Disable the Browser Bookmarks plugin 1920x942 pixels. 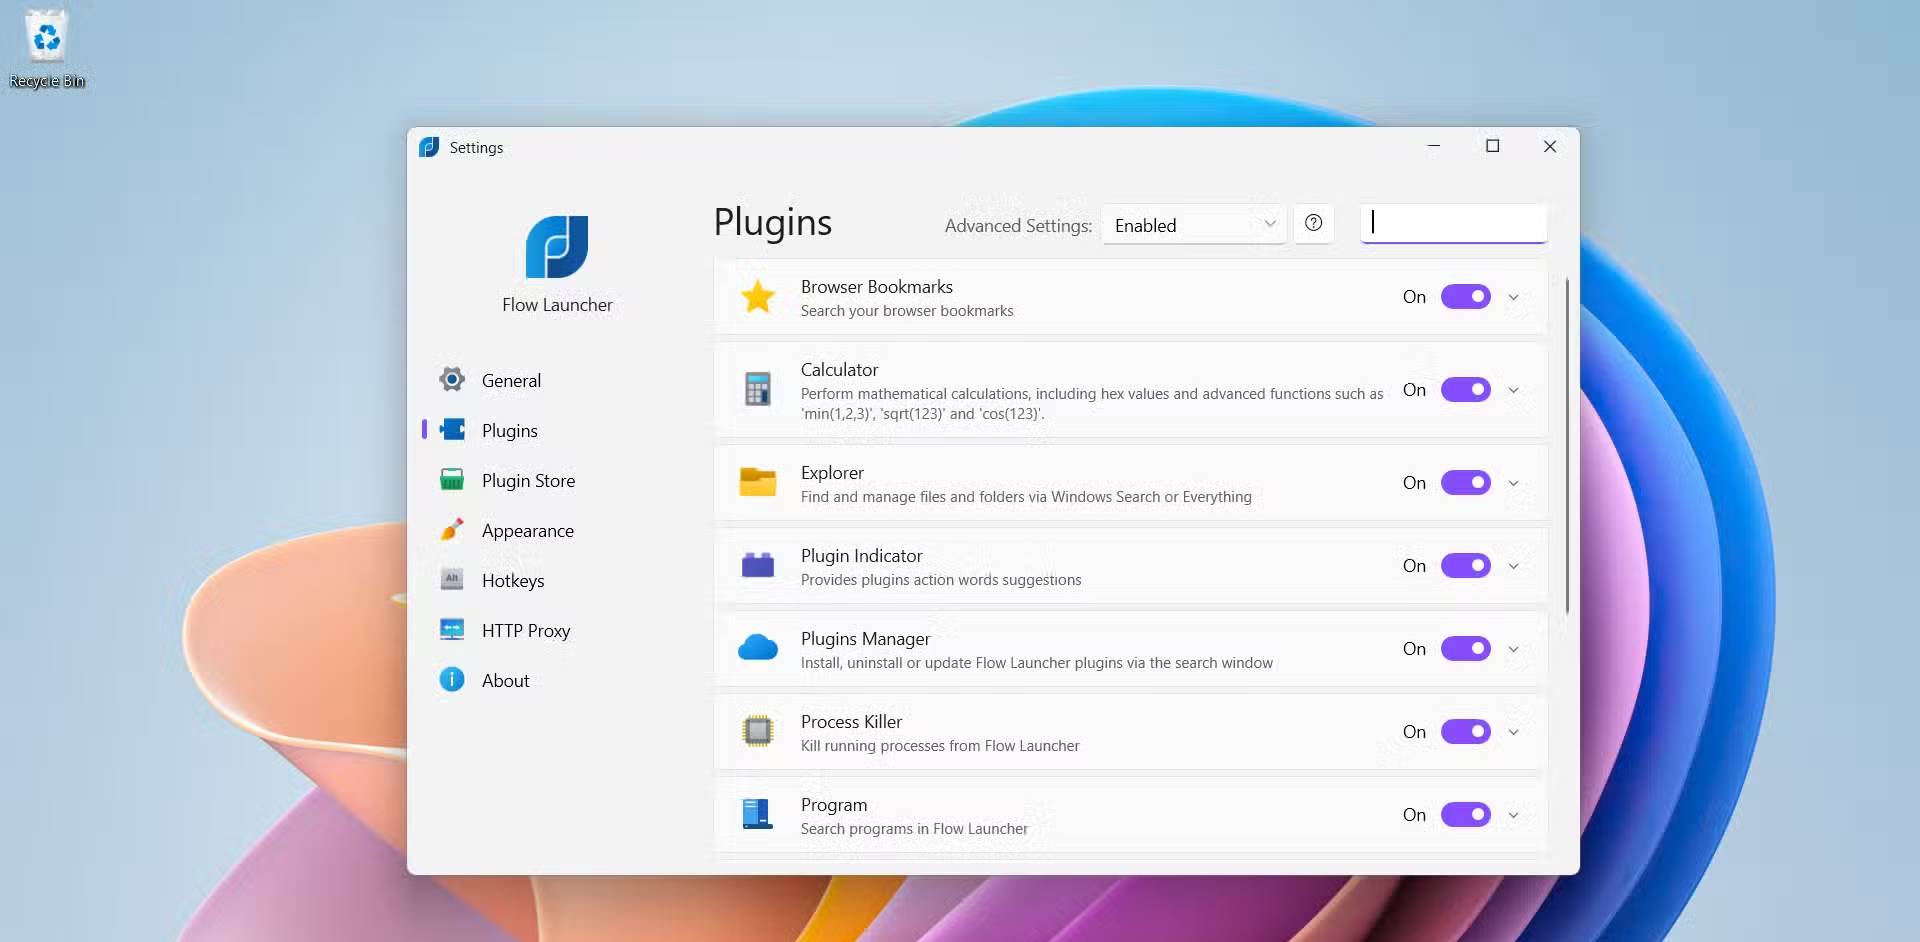pos(1464,296)
